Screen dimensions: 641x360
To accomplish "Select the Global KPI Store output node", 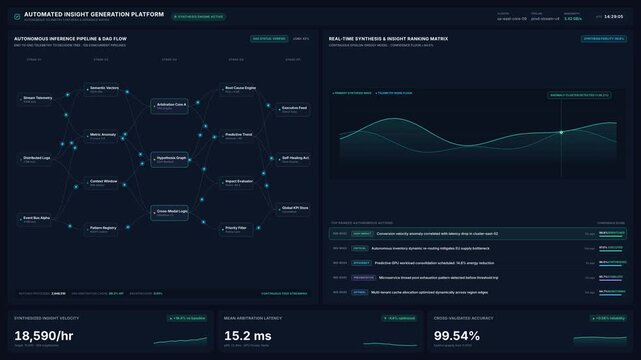I will pyautogui.click(x=293, y=210).
